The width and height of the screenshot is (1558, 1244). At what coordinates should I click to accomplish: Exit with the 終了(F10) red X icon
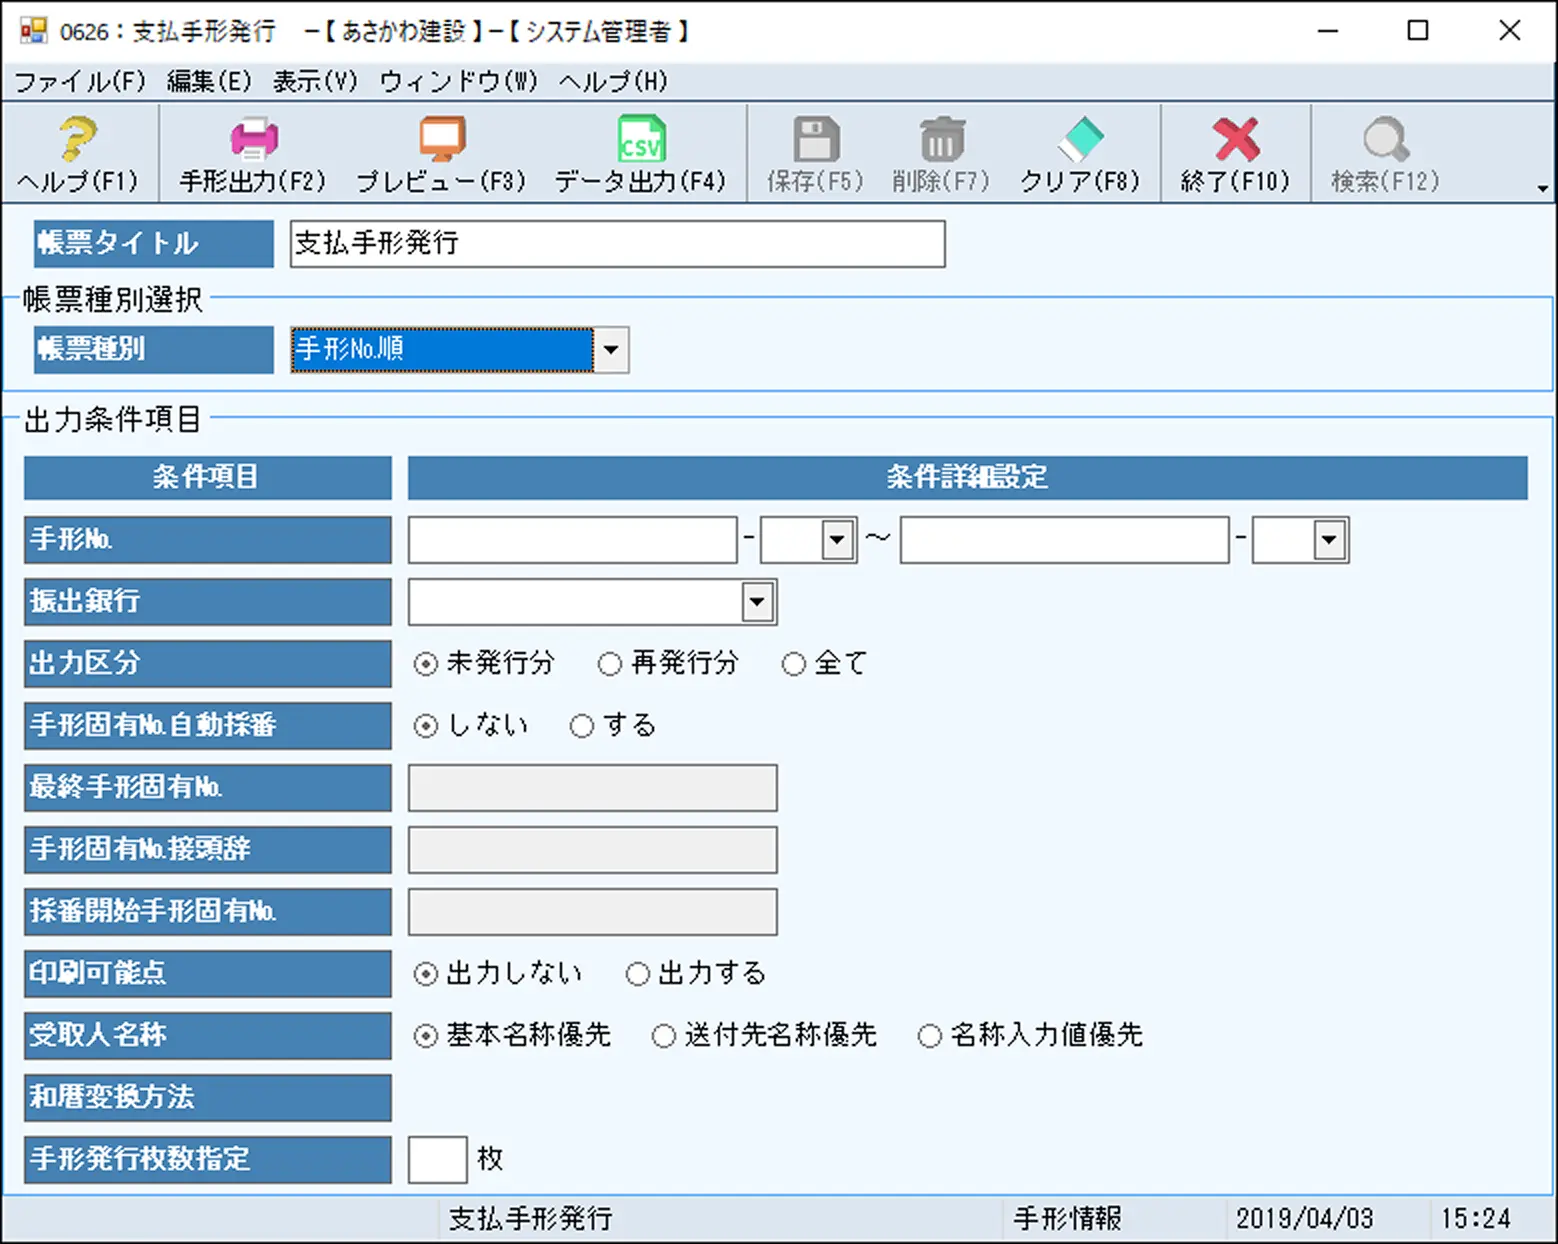(1236, 140)
